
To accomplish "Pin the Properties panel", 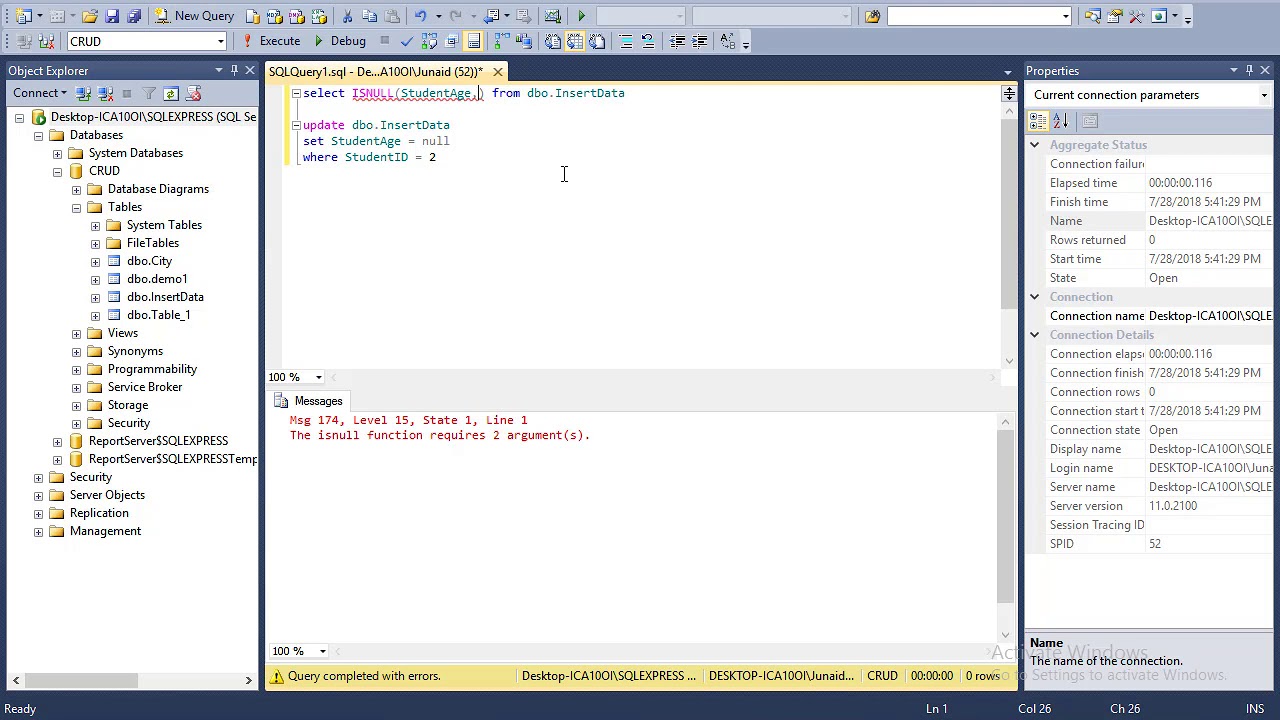I will point(1249,70).
